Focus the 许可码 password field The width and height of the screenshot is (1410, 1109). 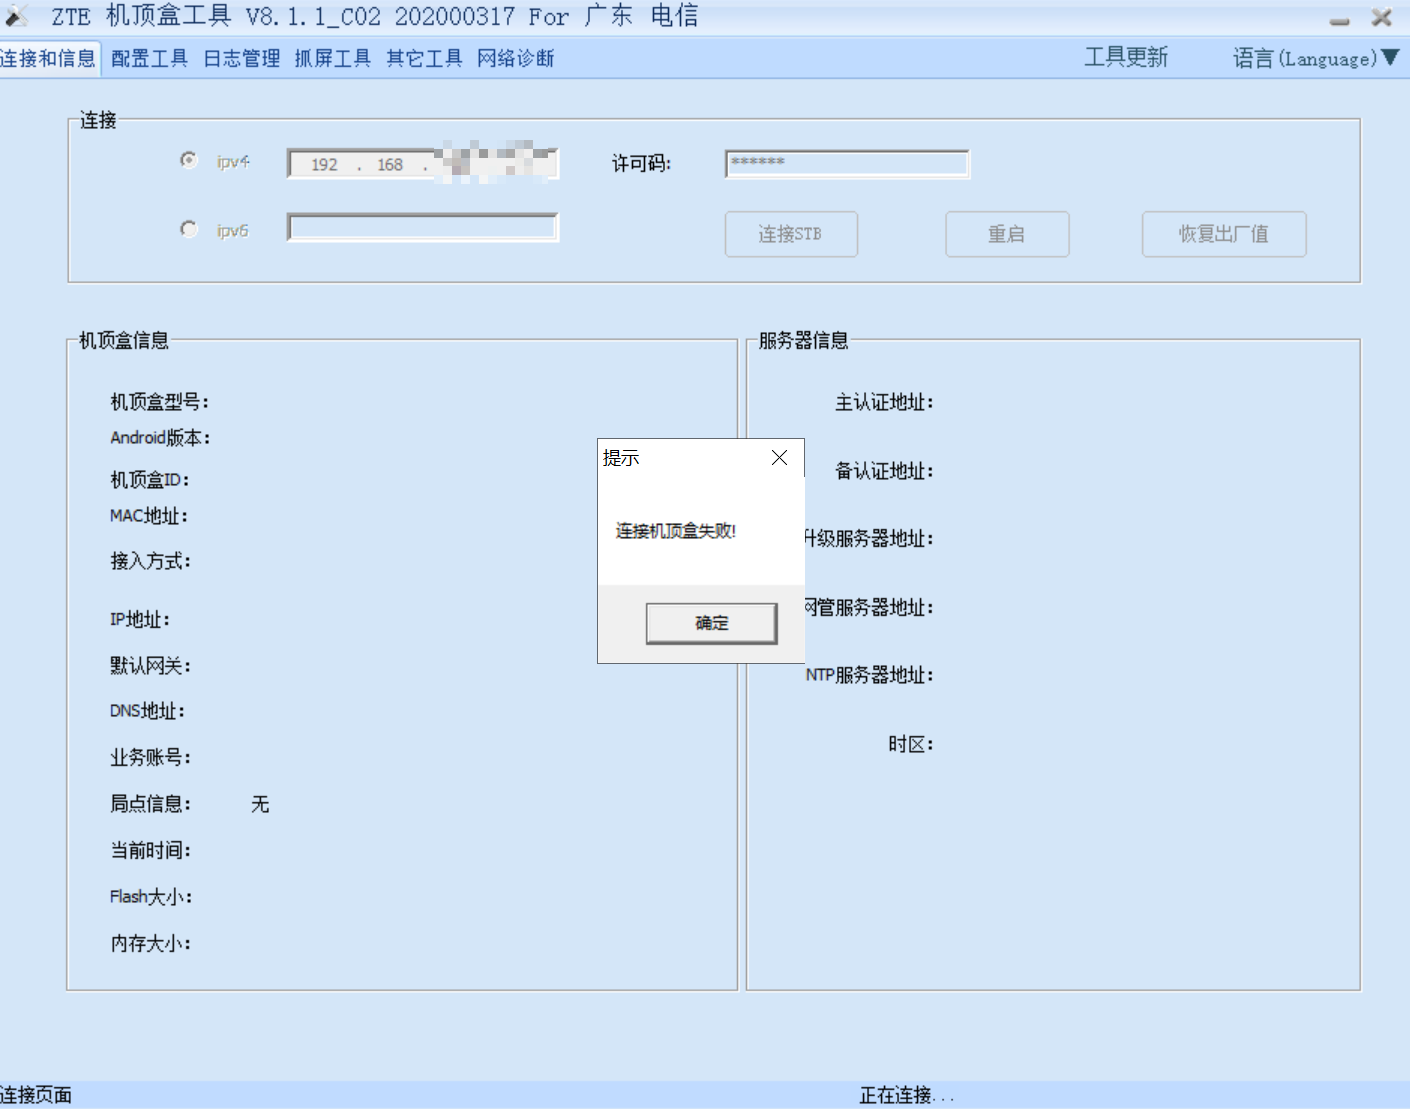pos(847,164)
